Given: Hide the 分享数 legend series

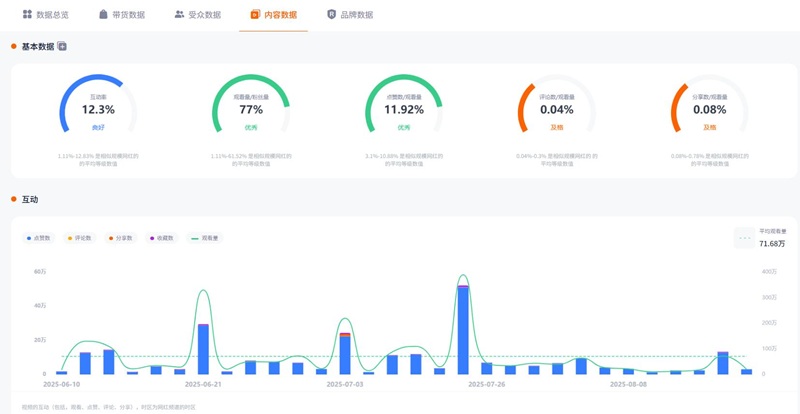Looking at the screenshot, I should point(121,238).
